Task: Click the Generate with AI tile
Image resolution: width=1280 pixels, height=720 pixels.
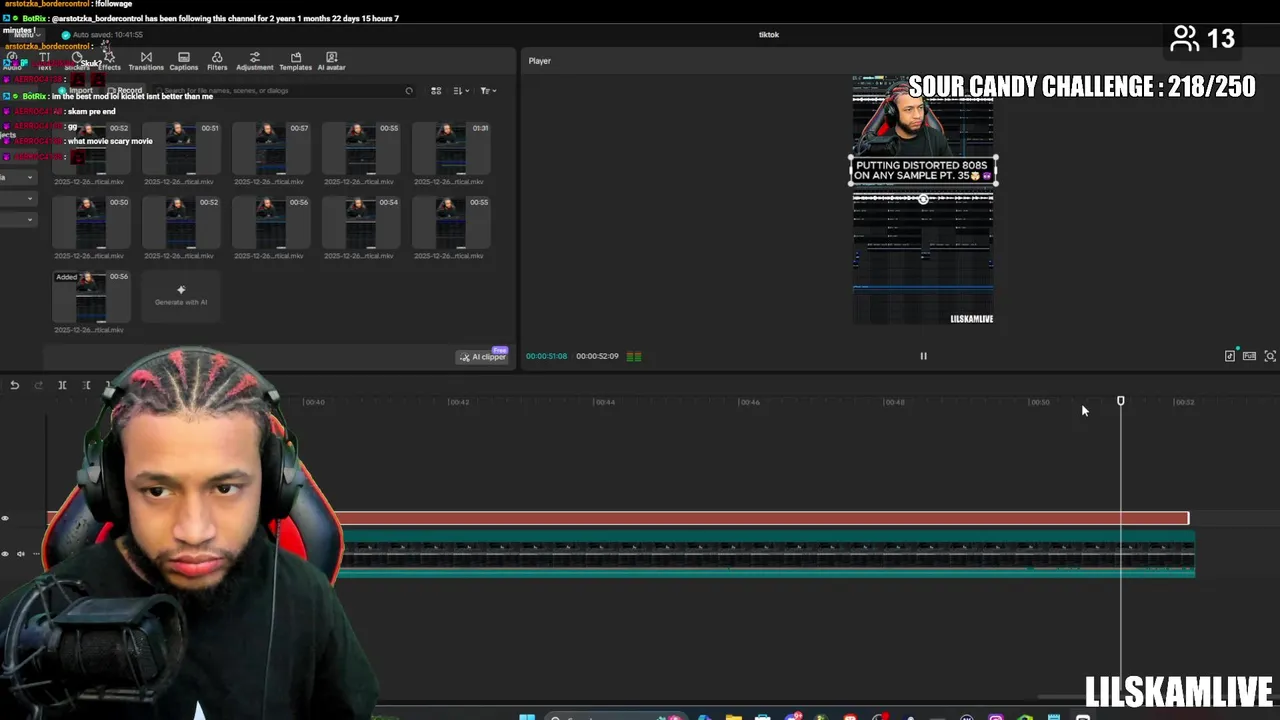Action: (181, 296)
